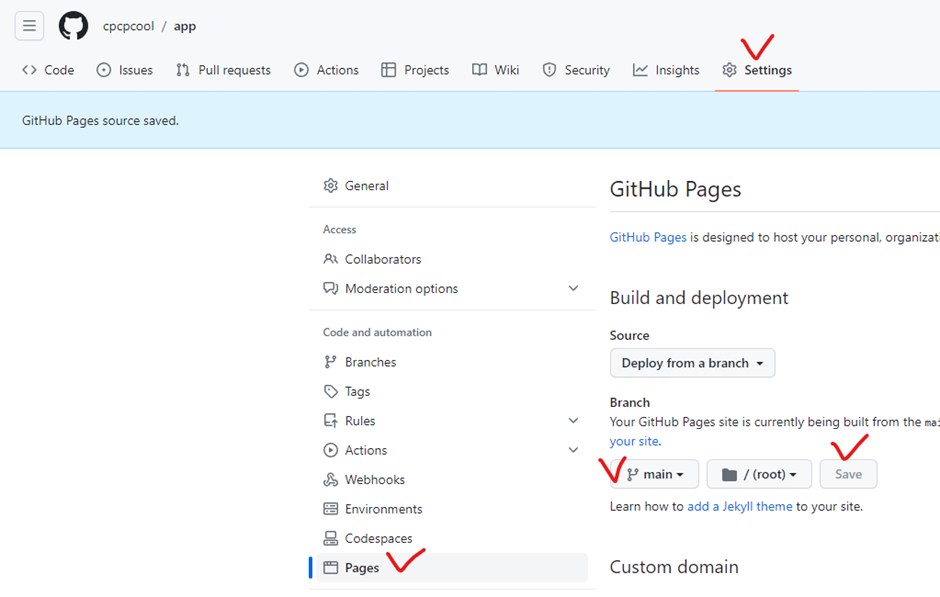Click the ruleset icon beside Rules
This screenshot has height=597, width=940.
pyautogui.click(x=330, y=421)
